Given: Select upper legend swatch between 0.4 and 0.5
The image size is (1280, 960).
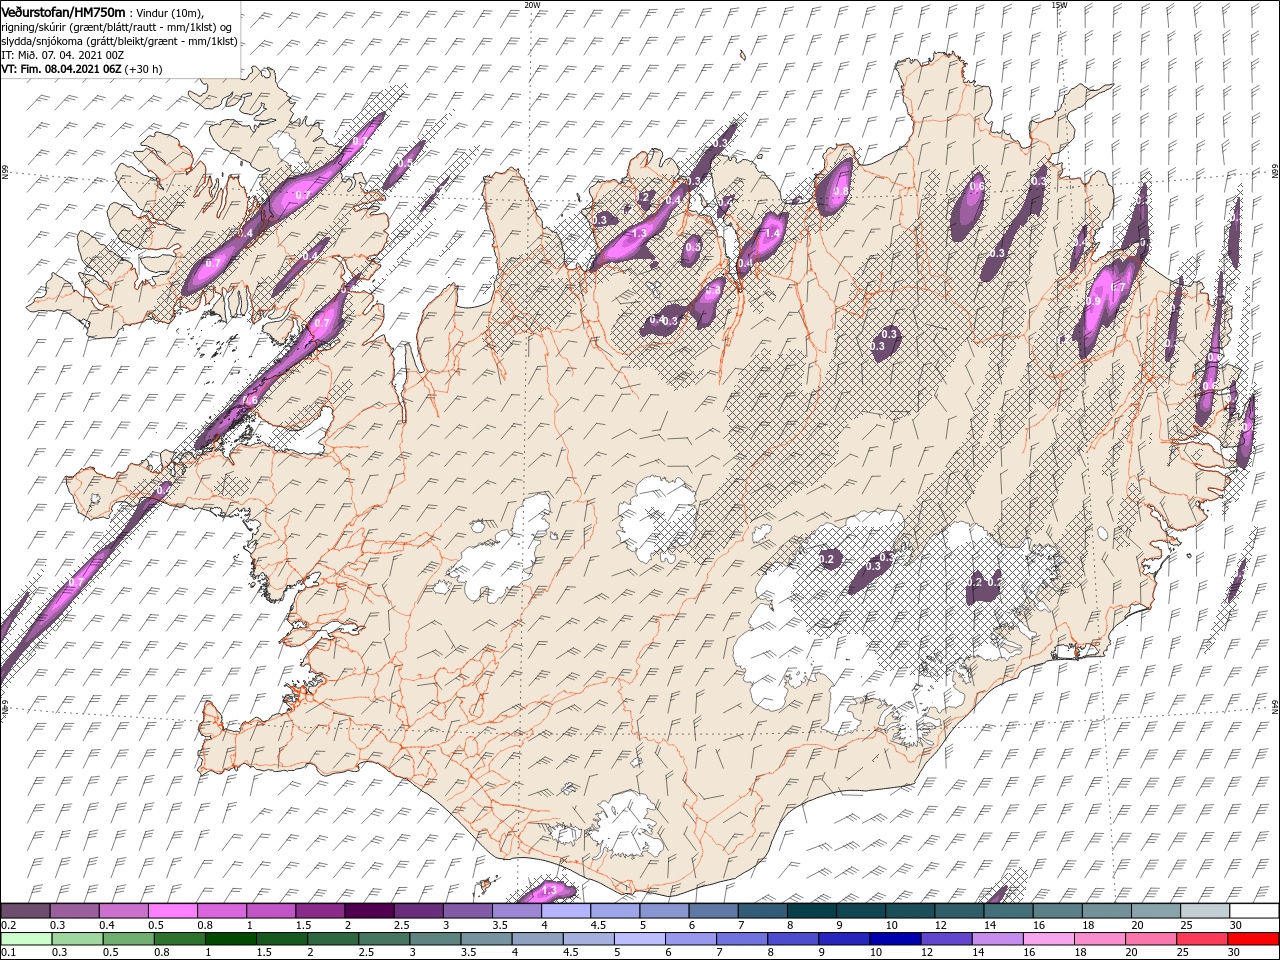Looking at the screenshot, I should coord(124,911).
